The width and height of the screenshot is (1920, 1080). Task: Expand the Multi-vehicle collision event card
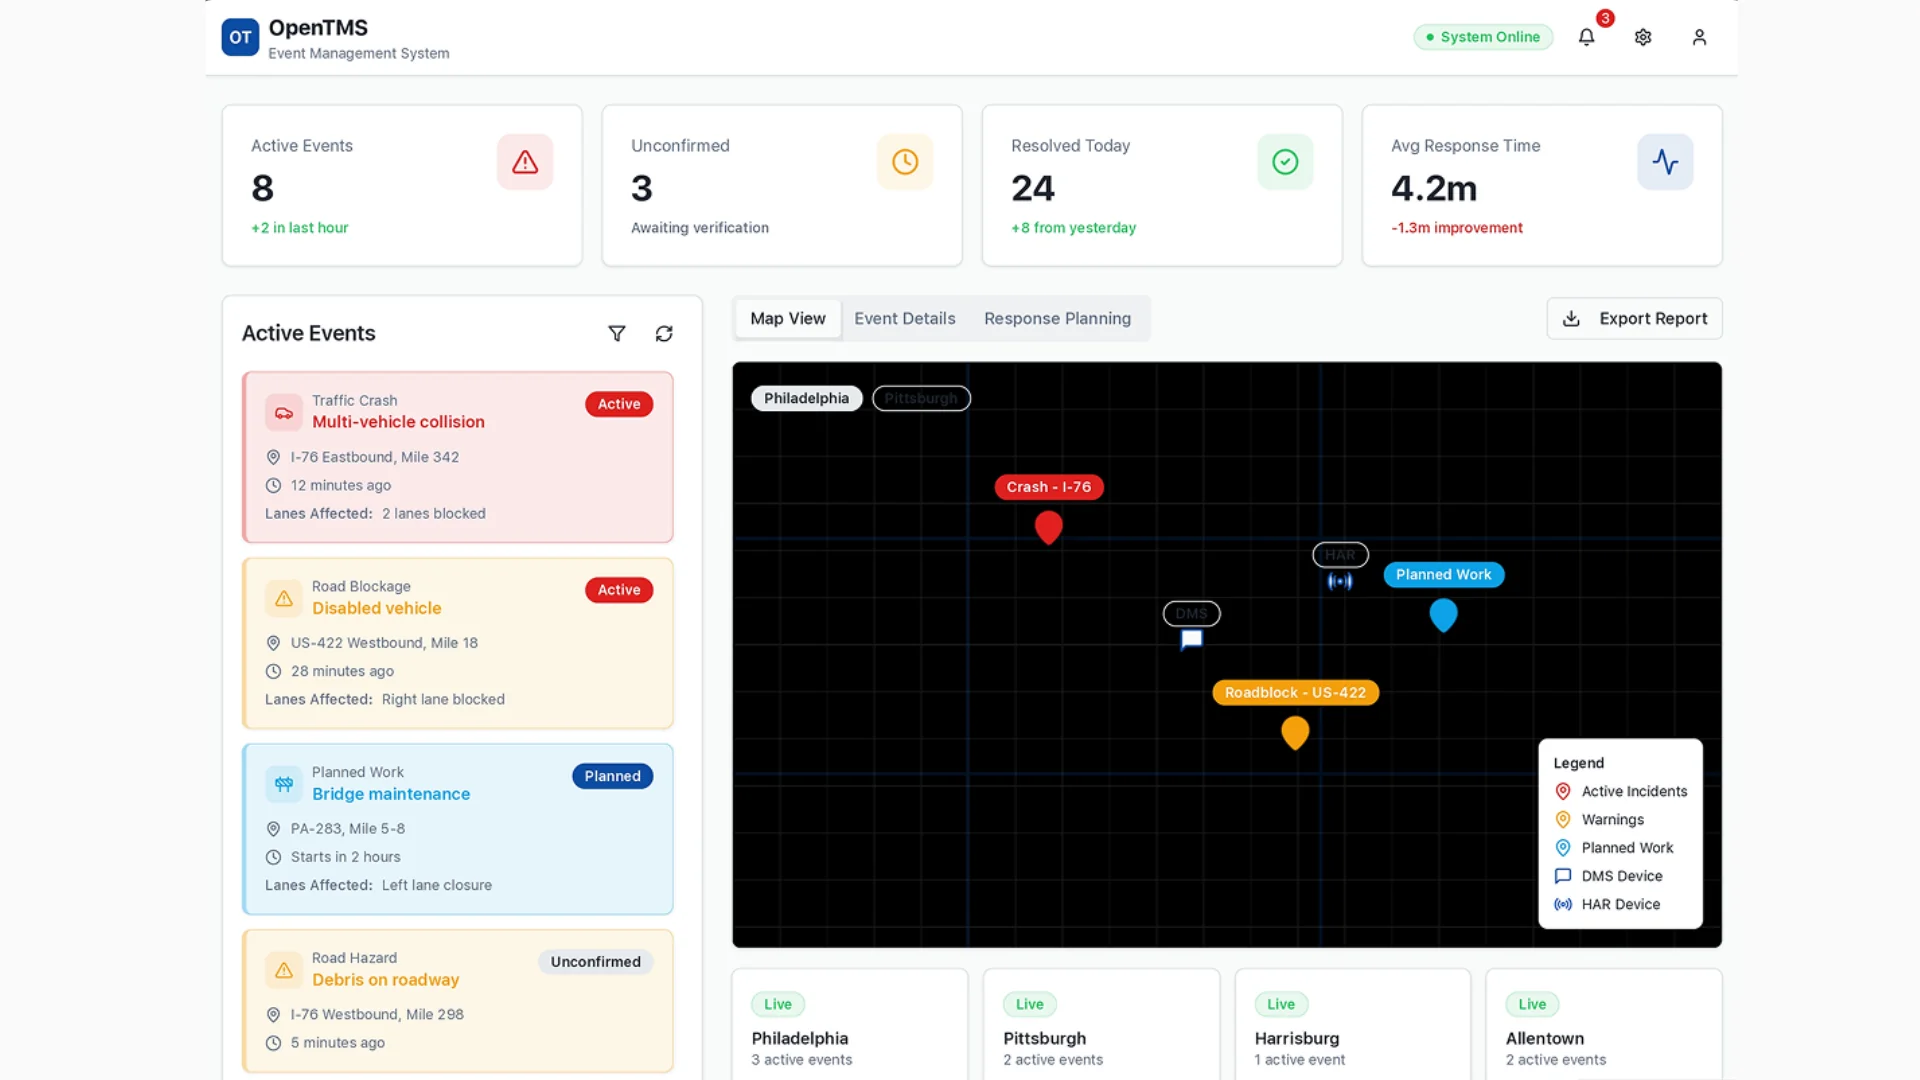tap(457, 457)
